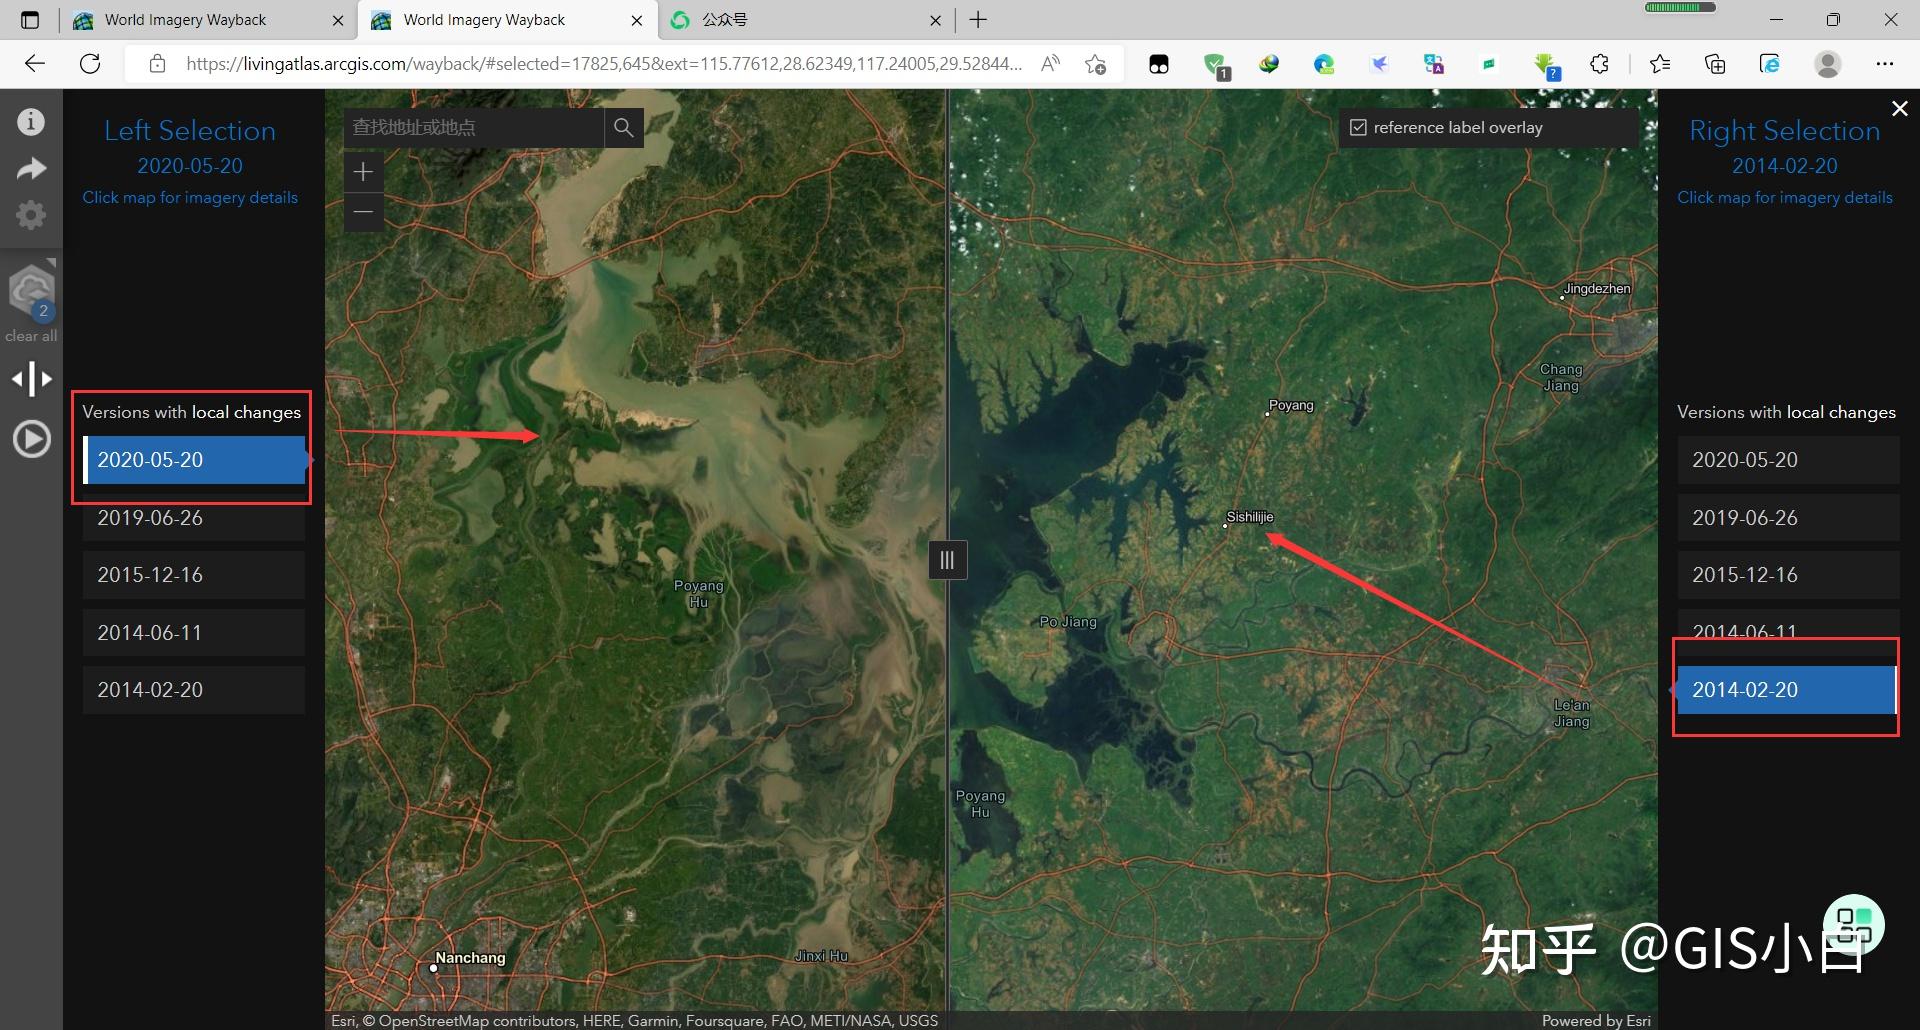Toggle the swipe mode icon
Image resolution: width=1920 pixels, height=1030 pixels.
point(31,379)
